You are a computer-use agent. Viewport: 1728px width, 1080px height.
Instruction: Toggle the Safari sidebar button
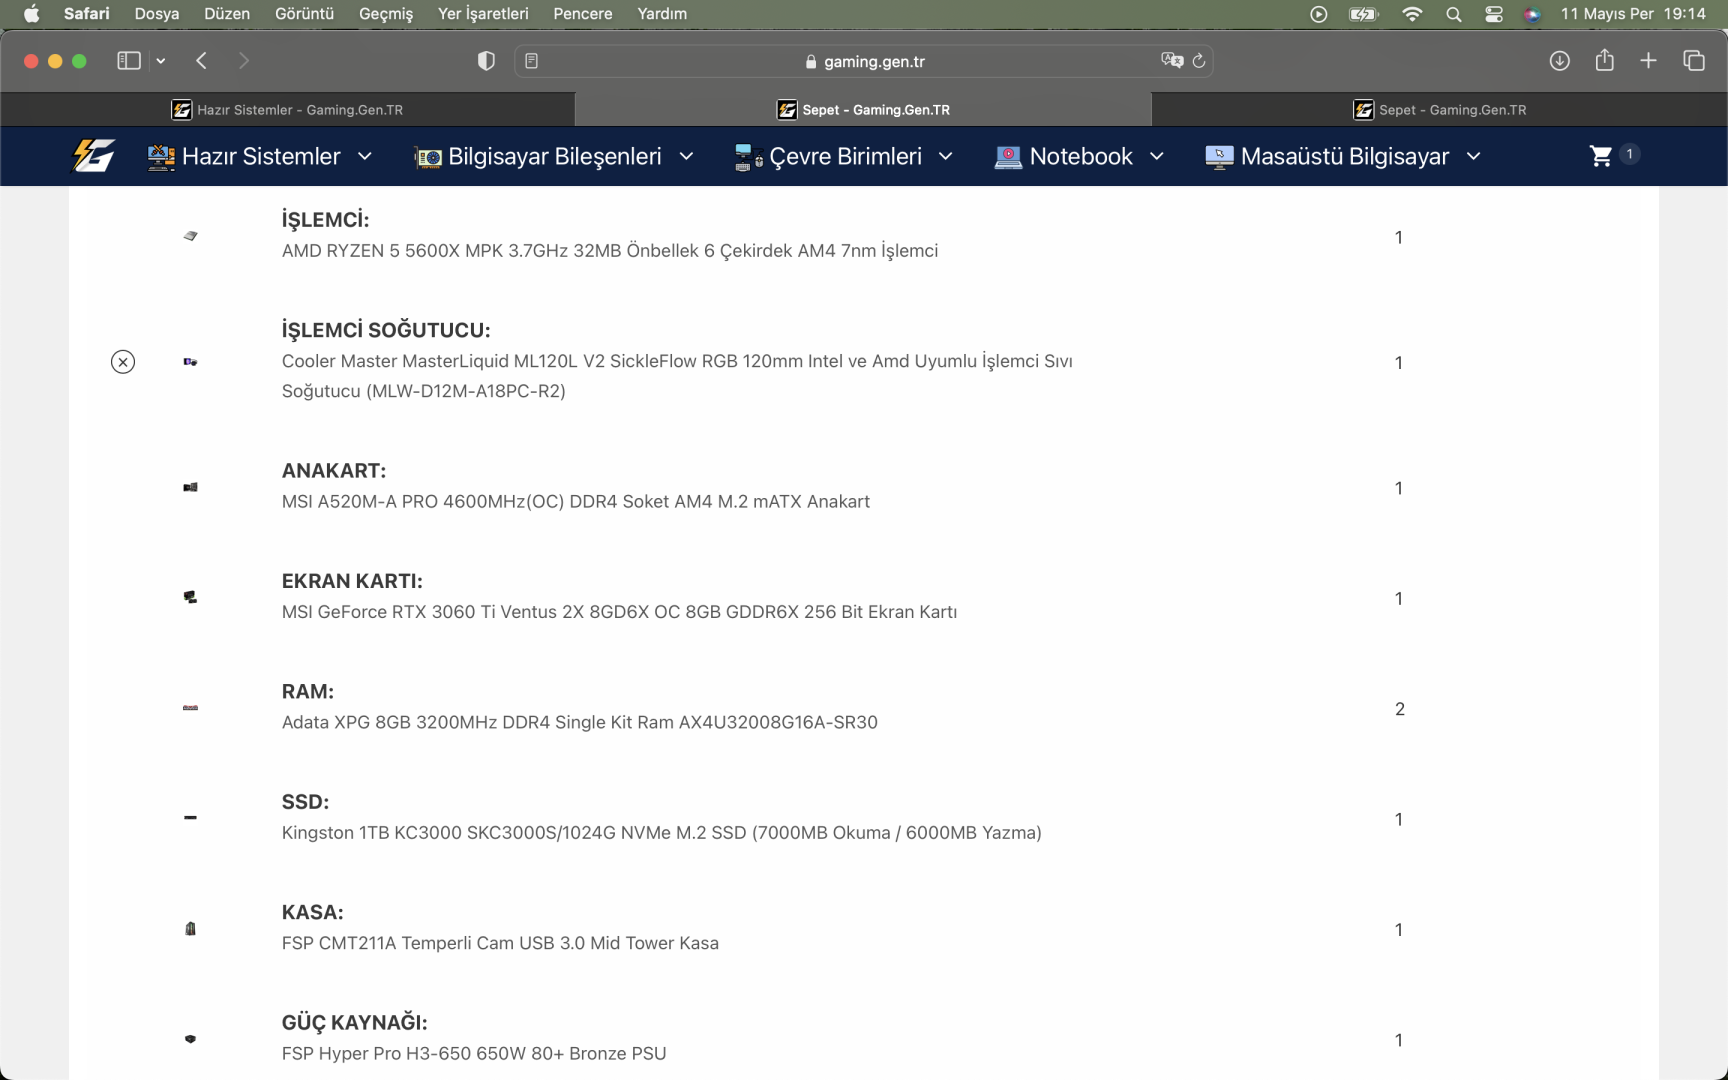[129, 61]
